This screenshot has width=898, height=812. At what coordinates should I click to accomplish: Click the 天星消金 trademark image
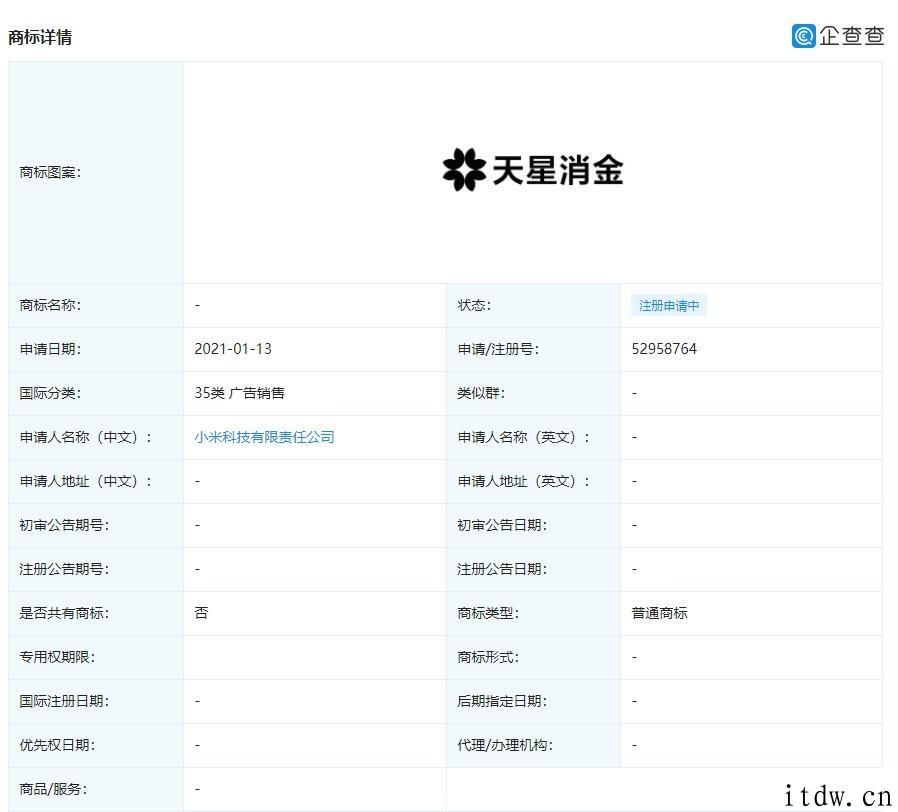point(532,170)
